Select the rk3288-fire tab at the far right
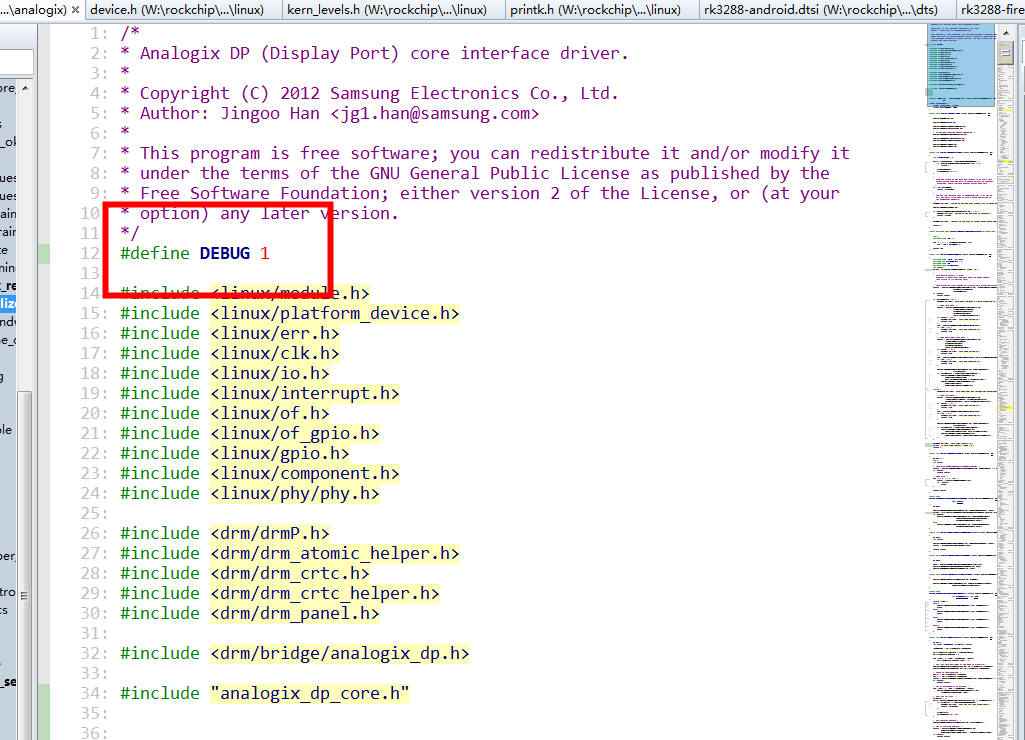This screenshot has width=1025, height=740. click(x=990, y=10)
